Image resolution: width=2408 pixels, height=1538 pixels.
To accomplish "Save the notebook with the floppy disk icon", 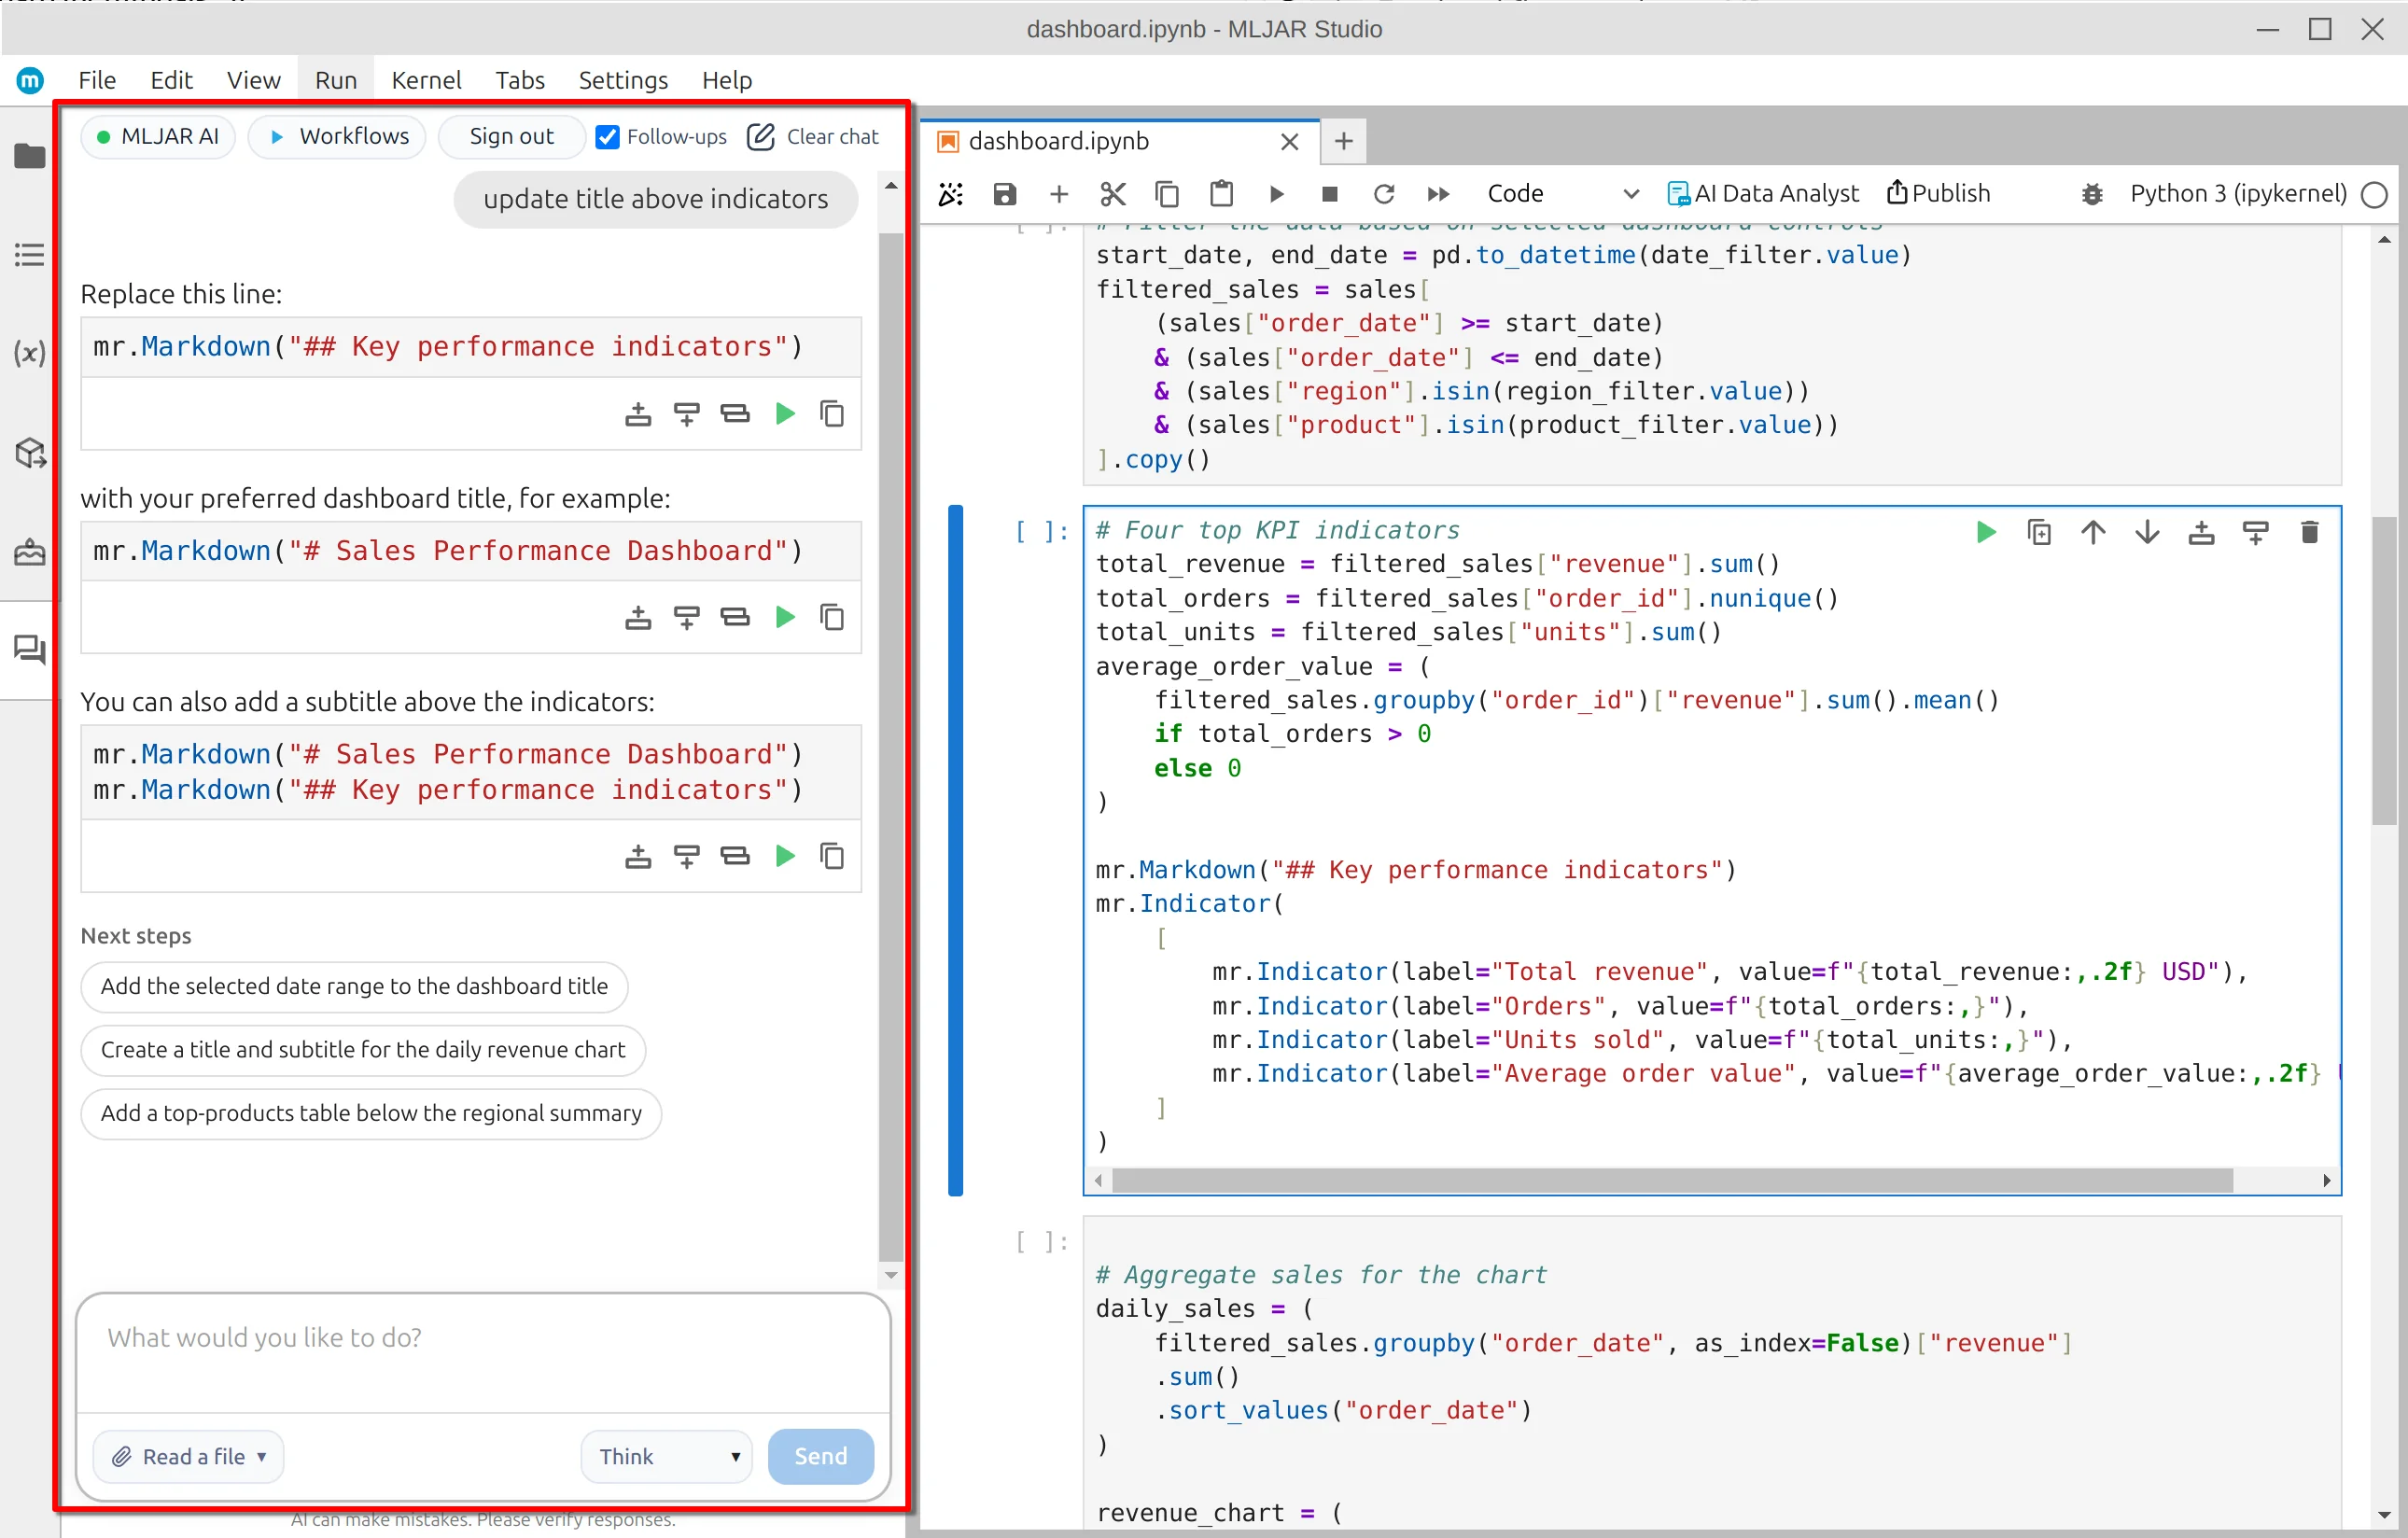I will 1005,194.
